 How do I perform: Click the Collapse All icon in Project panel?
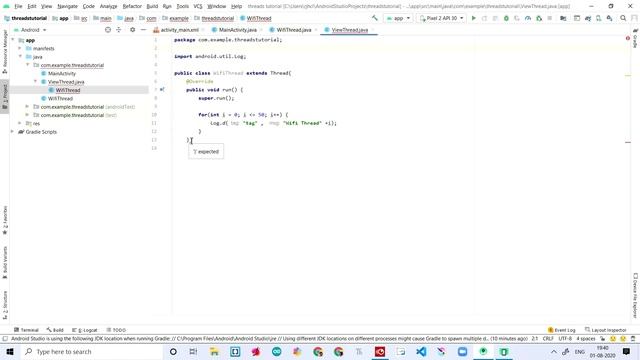[x=119, y=30]
